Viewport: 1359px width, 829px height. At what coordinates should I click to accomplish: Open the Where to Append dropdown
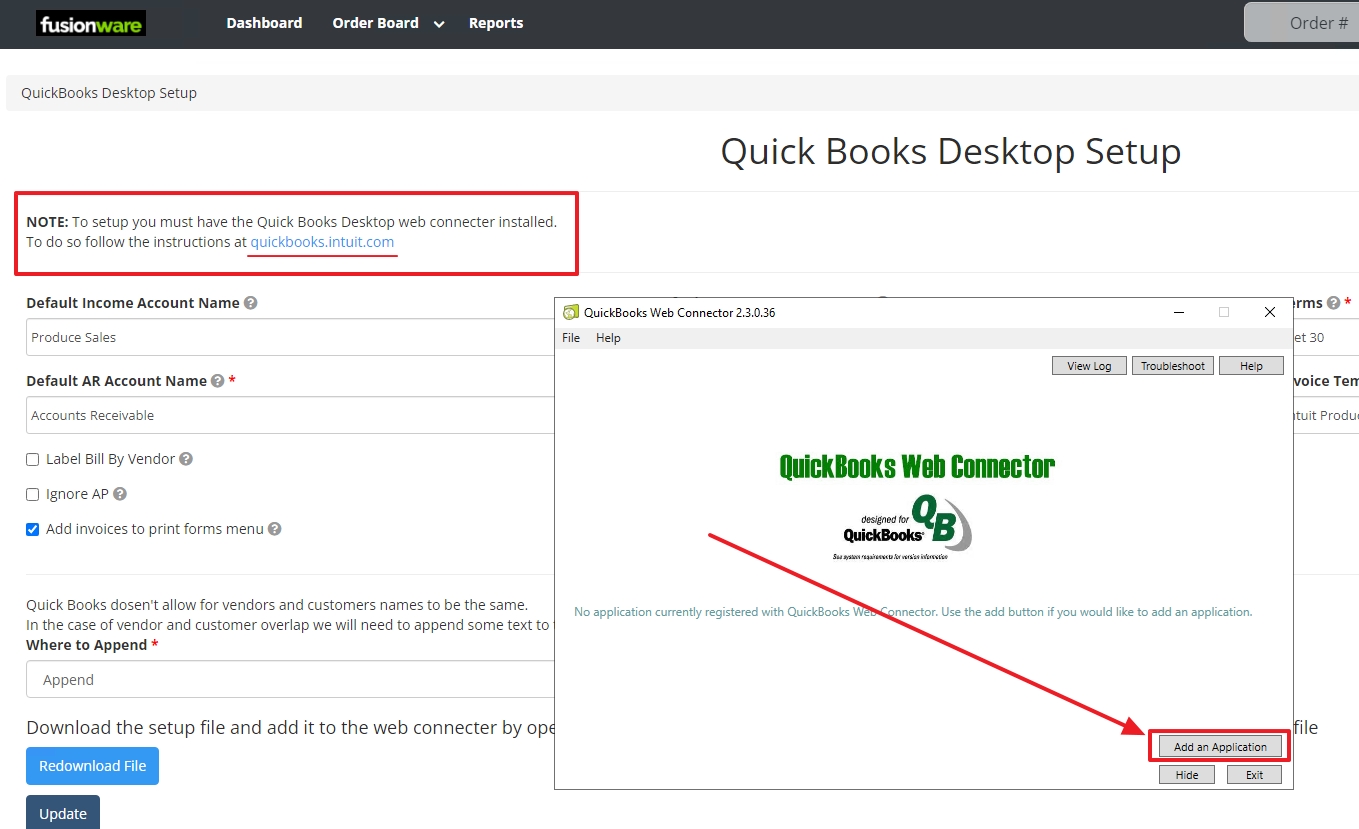pyautogui.click(x=290, y=680)
